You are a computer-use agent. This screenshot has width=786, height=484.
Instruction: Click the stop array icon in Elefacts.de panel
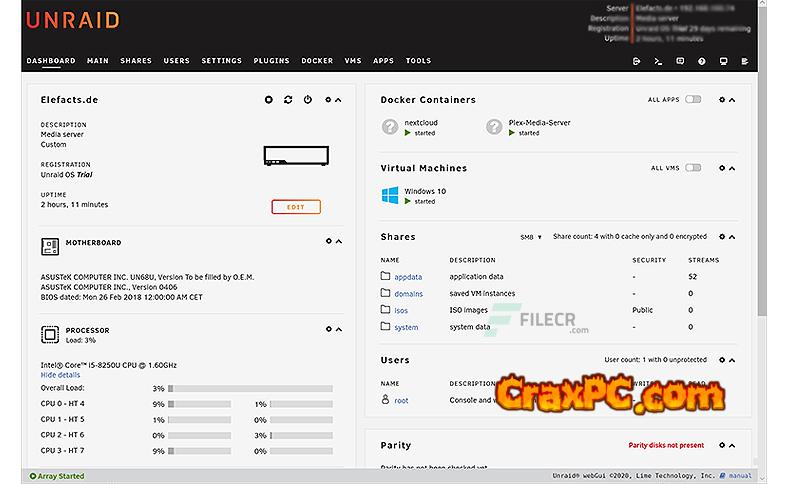pyautogui.click(x=269, y=100)
